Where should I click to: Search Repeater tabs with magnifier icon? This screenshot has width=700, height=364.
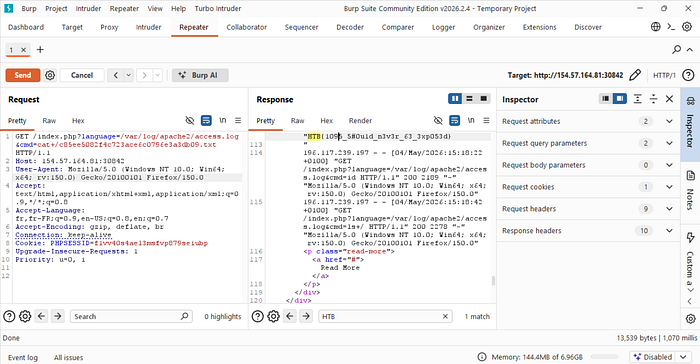coord(677,49)
